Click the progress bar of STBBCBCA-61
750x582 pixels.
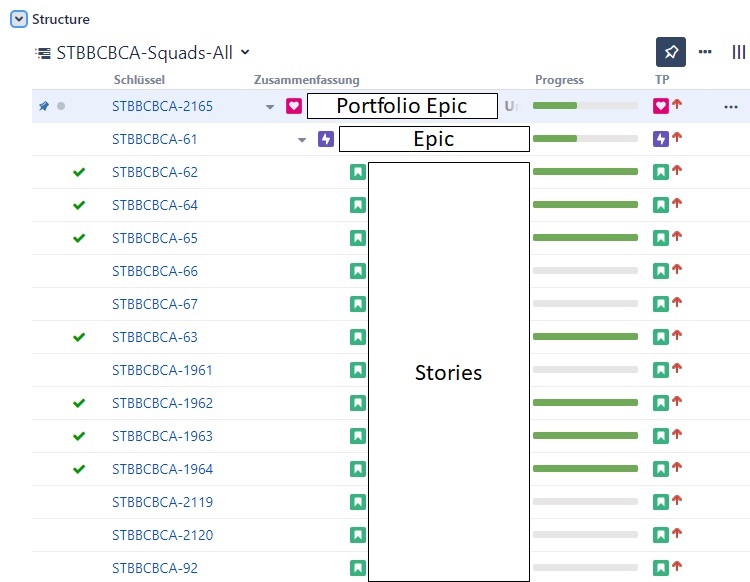(585, 139)
